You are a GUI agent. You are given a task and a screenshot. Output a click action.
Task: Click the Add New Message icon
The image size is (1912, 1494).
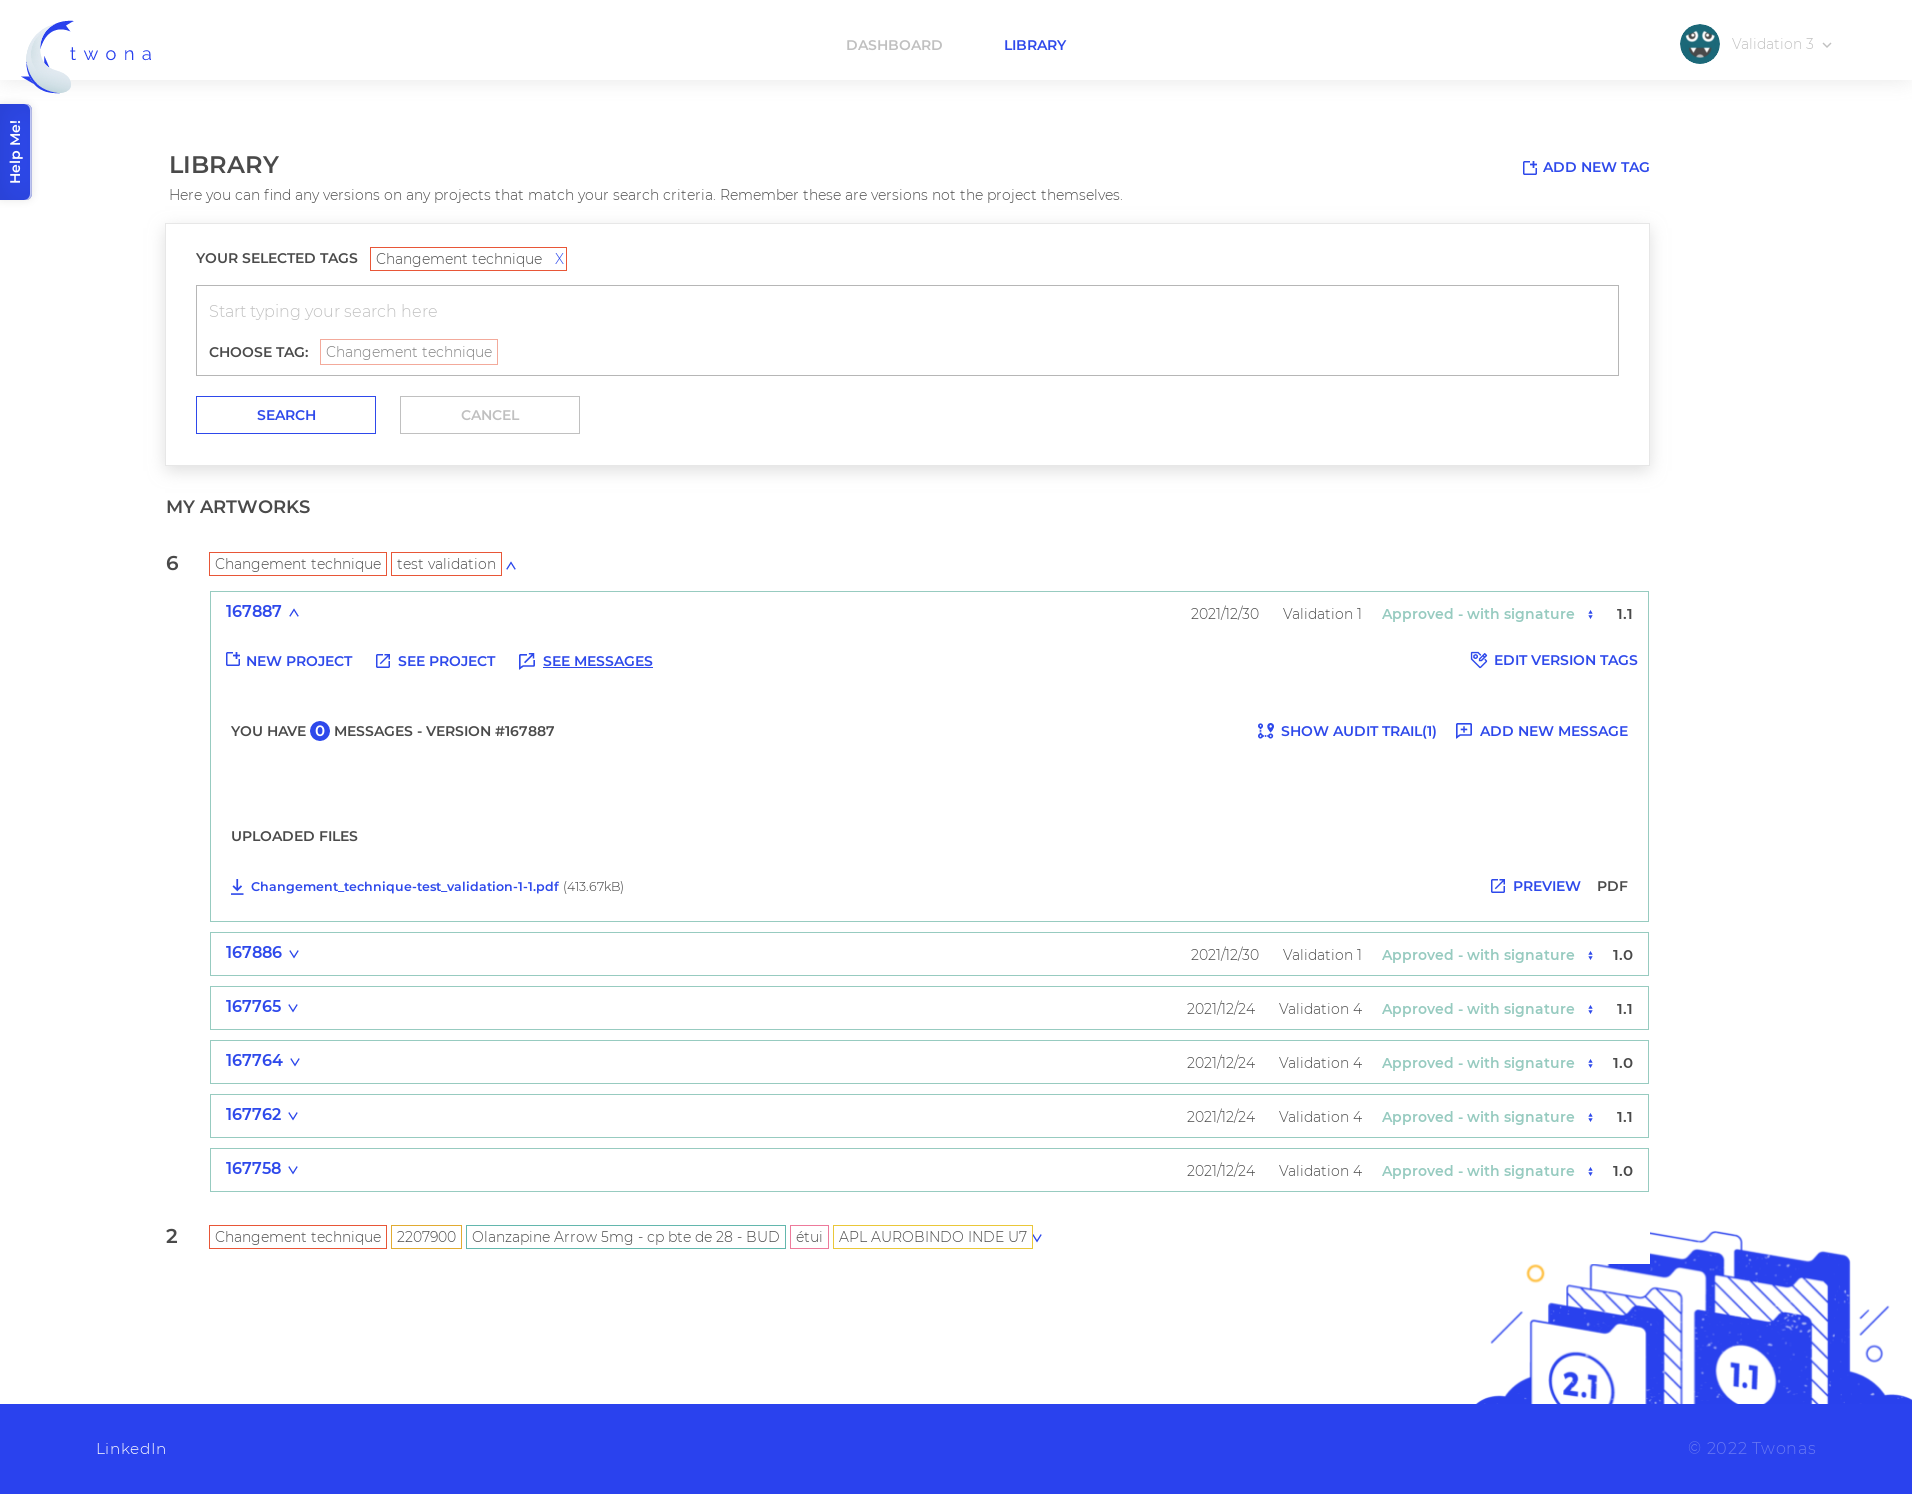(x=1464, y=731)
